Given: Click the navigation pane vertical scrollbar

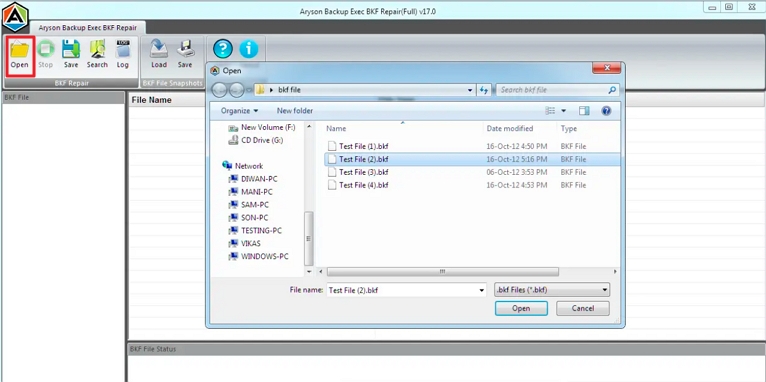Looking at the screenshot, I should point(309,238).
